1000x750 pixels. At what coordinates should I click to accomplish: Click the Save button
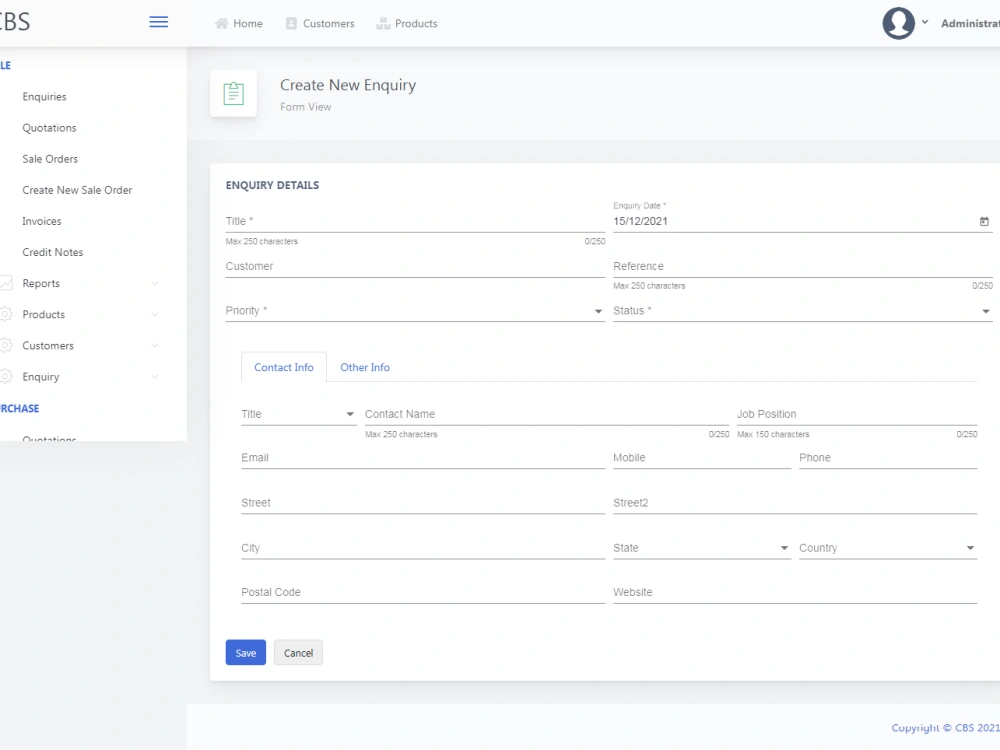coord(246,652)
